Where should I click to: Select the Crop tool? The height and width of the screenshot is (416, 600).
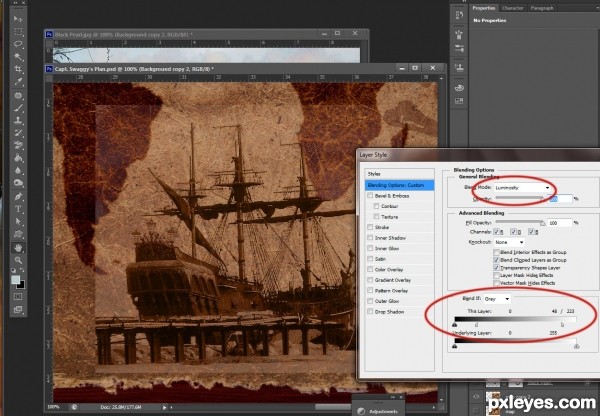tap(18, 69)
